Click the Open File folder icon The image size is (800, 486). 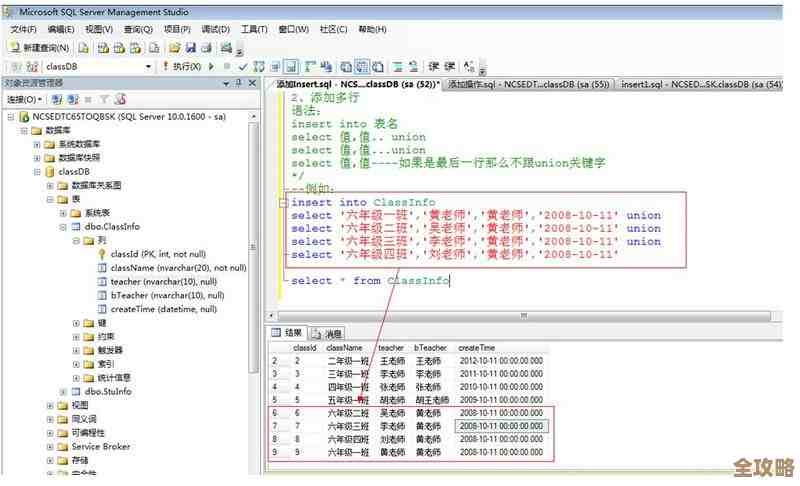[174, 48]
